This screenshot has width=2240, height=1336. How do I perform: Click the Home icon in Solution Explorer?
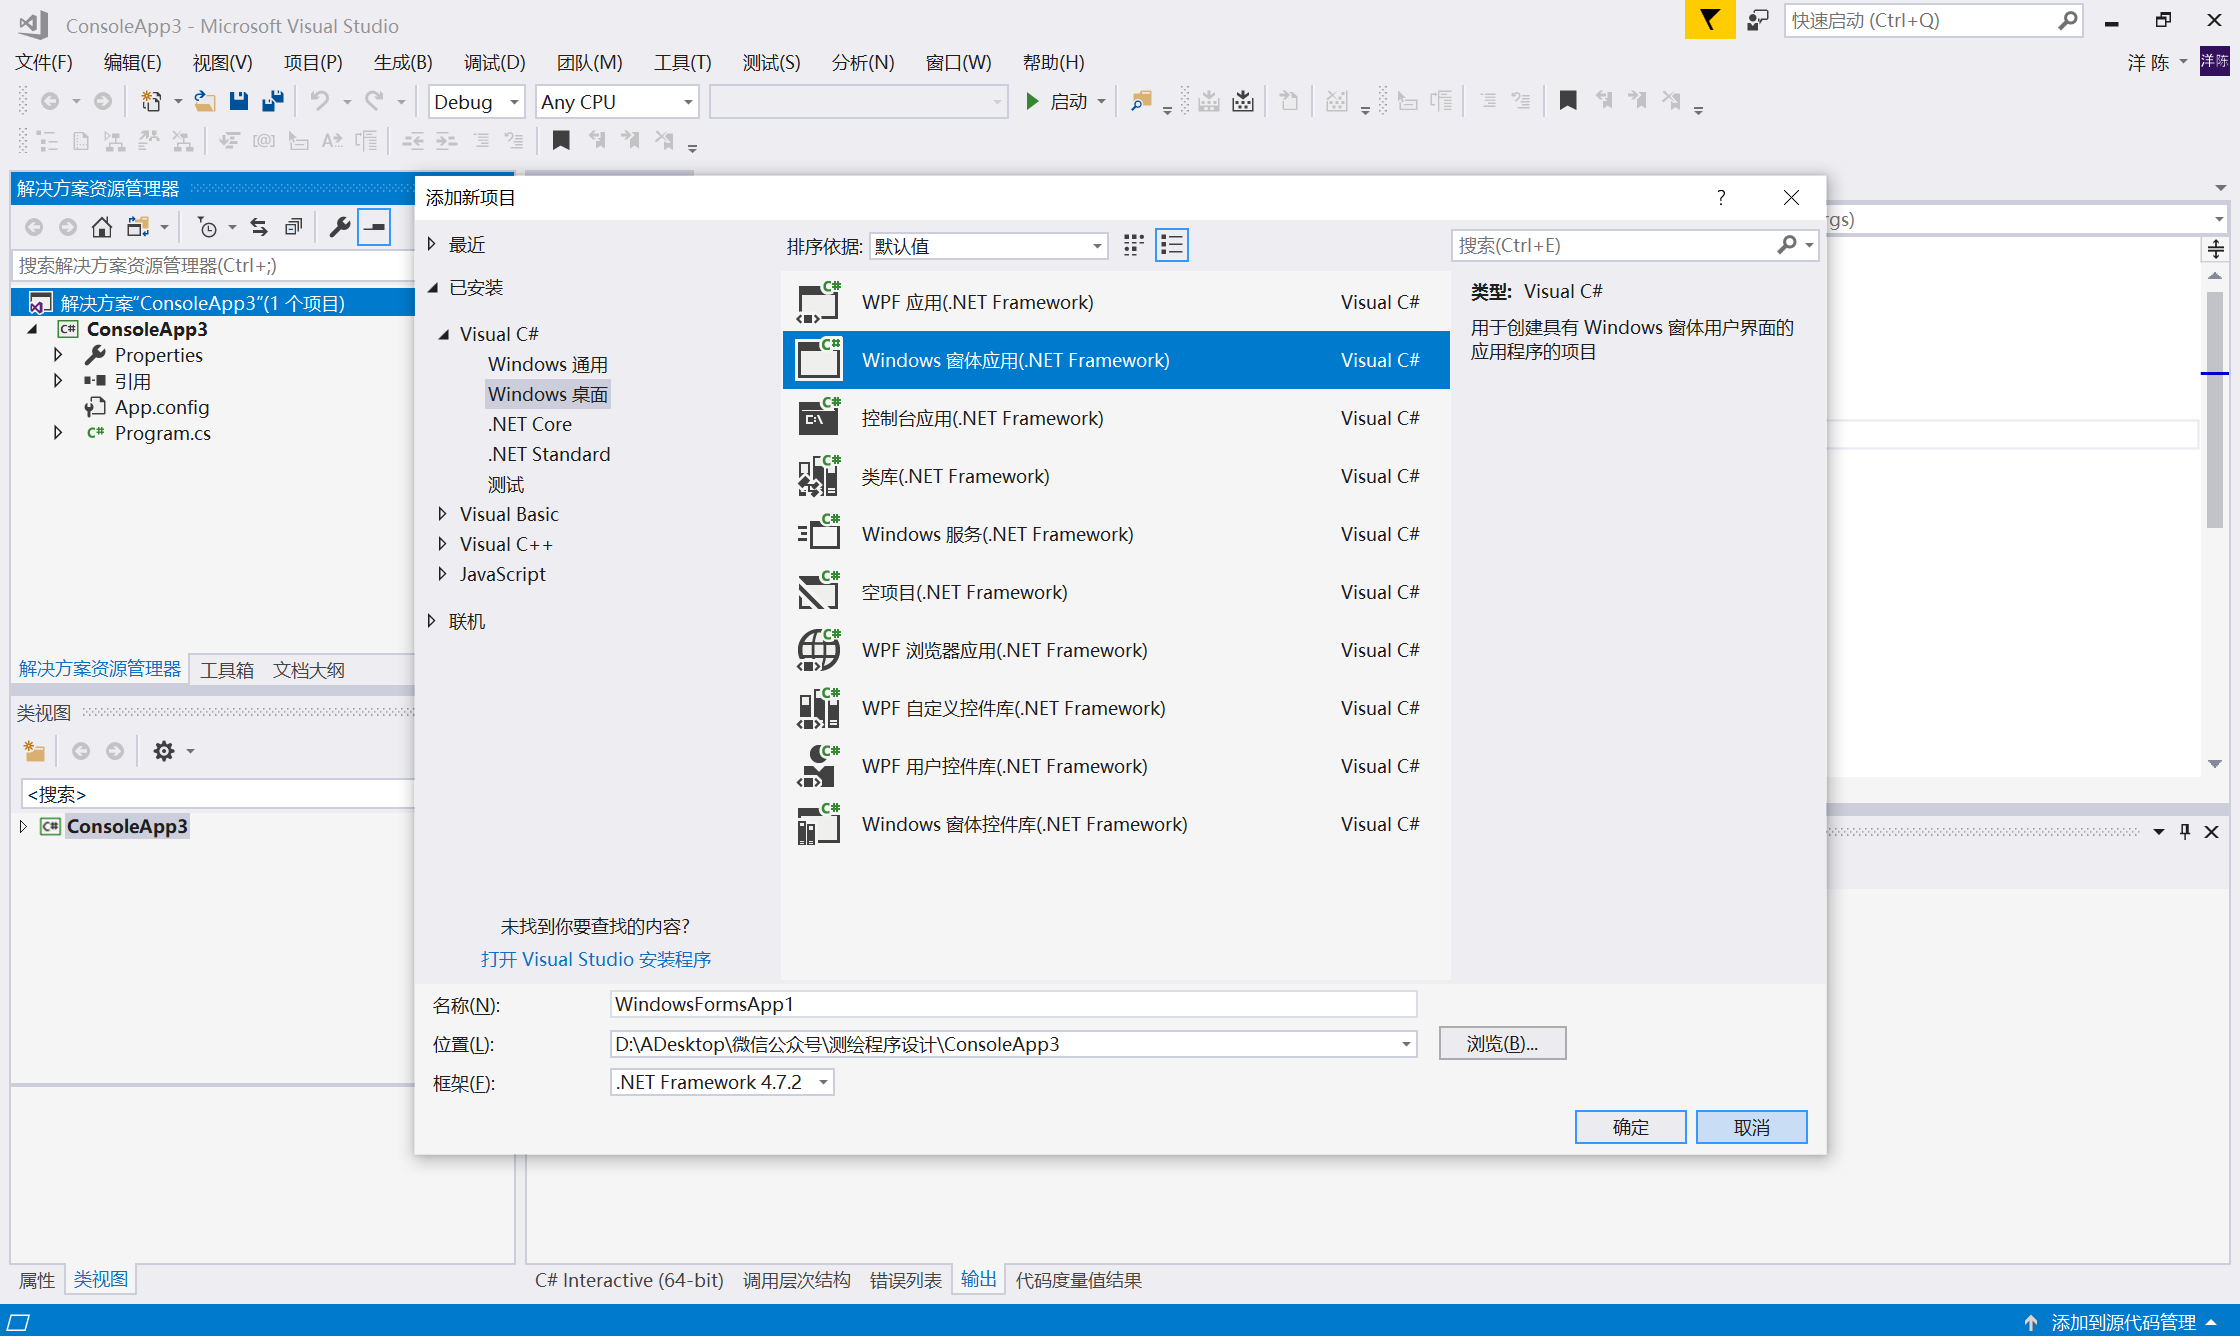pos(101,227)
